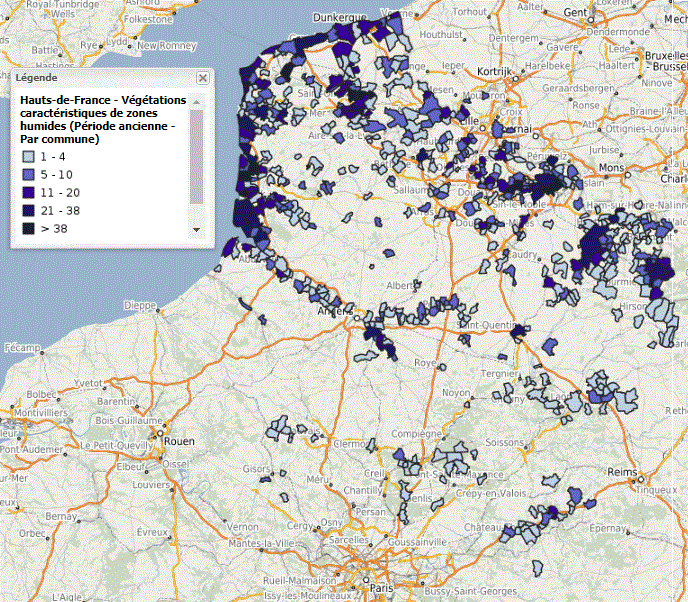The height and width of the screenshot is (602, 688).
Task: Select the 11 - 20 legend color swatch
Action: [x=30, y=192]
